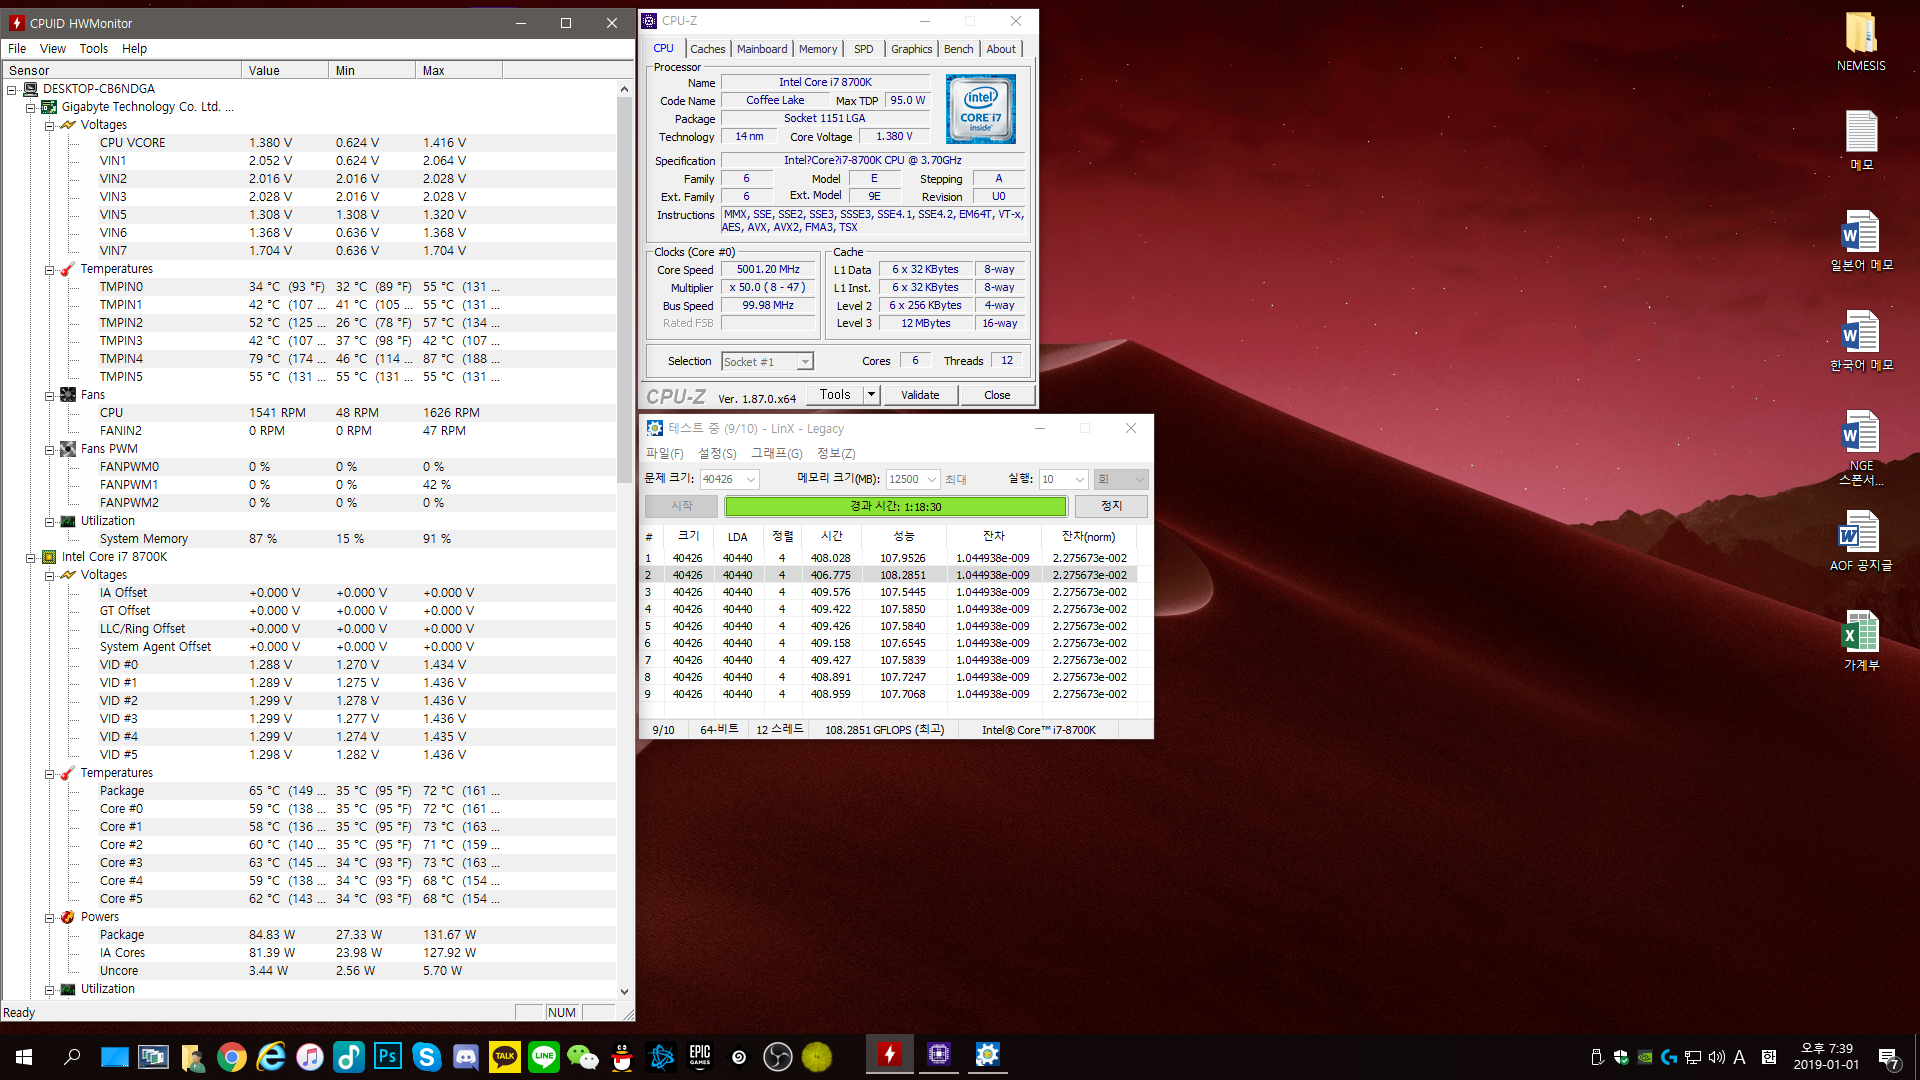Collapse the Fans PWM tree section
The height and width of the screenshot is (1080, 1920).
click(49, 449)
